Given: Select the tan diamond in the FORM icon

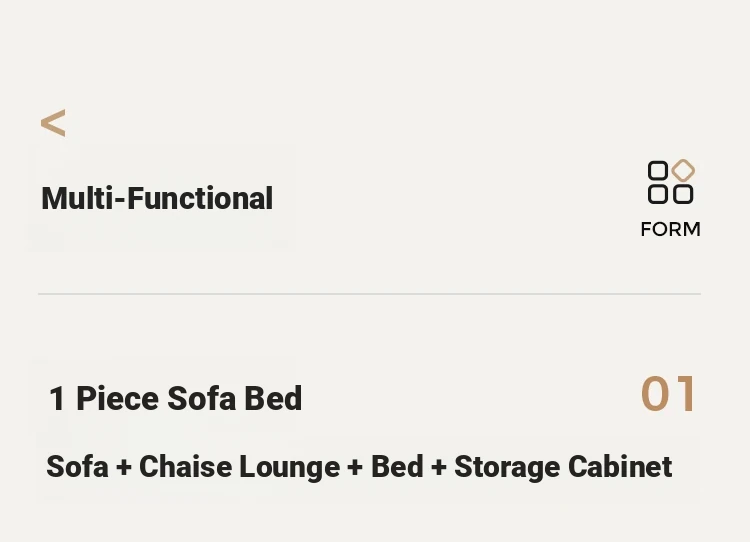Looking at the screenshot, I should click(x=683, y=170).
